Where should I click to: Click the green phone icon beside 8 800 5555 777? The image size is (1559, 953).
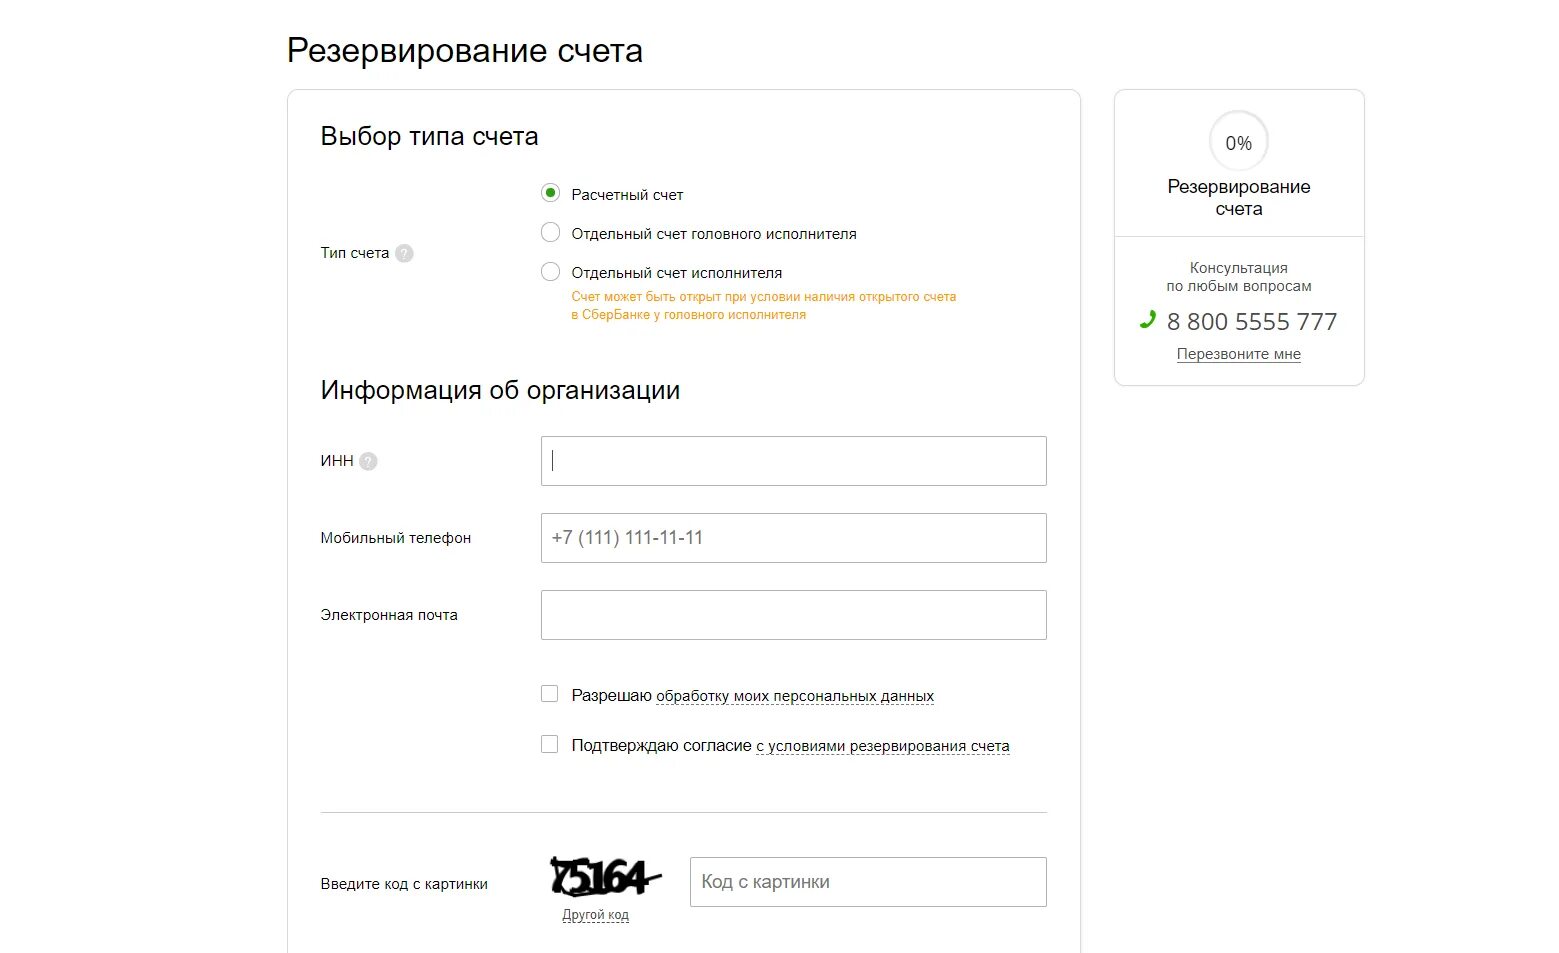(x=1147, y=320)
